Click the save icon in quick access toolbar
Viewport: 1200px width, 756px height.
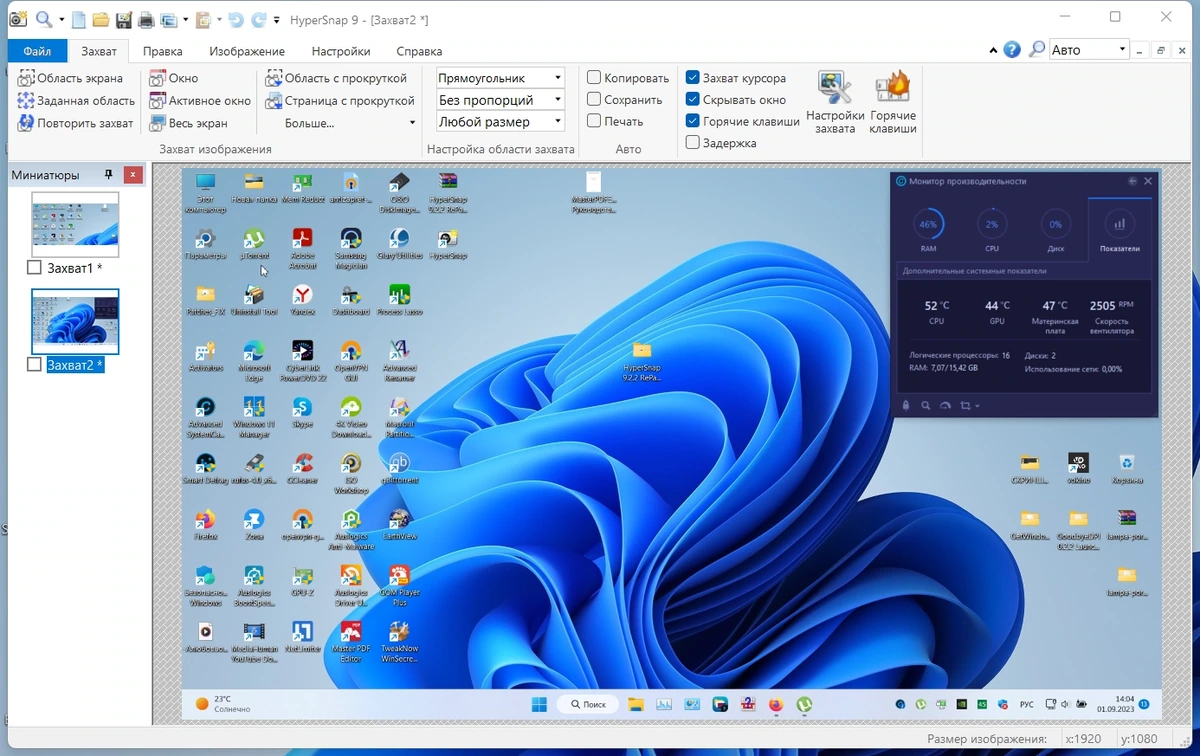123,20
